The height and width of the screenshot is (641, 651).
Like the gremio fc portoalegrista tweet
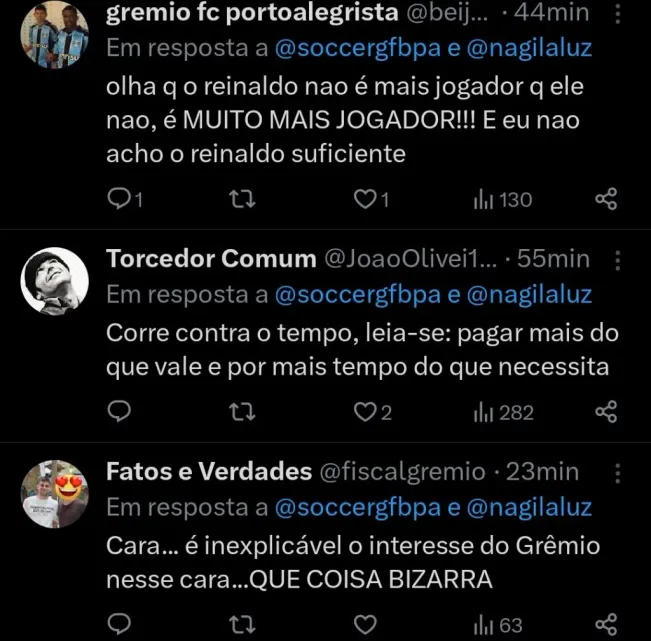click(x=364, y=200)
